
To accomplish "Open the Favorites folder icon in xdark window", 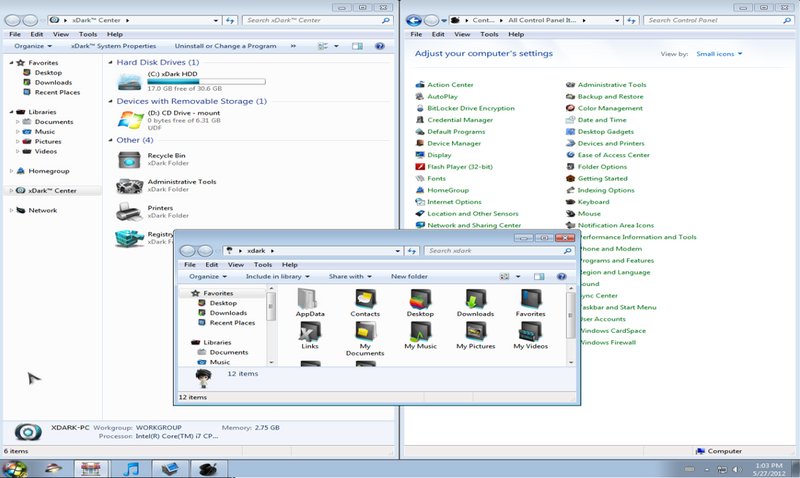I will click(x=530, y=298).
